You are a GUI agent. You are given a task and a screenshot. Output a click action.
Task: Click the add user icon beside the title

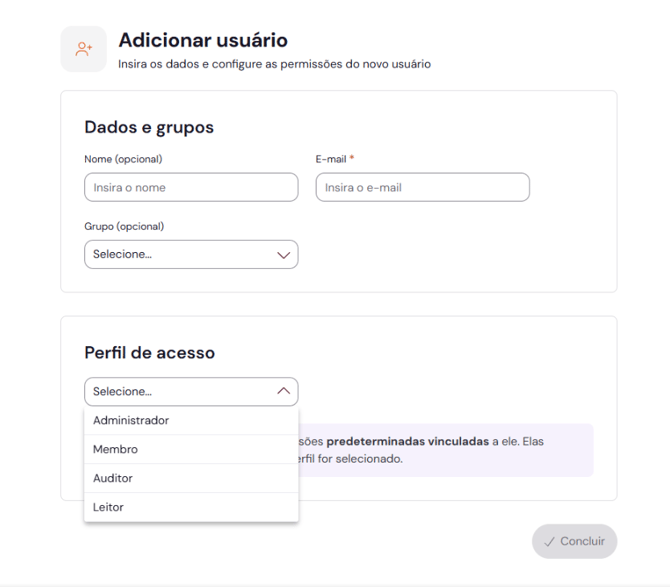click(x=84, y=49)
